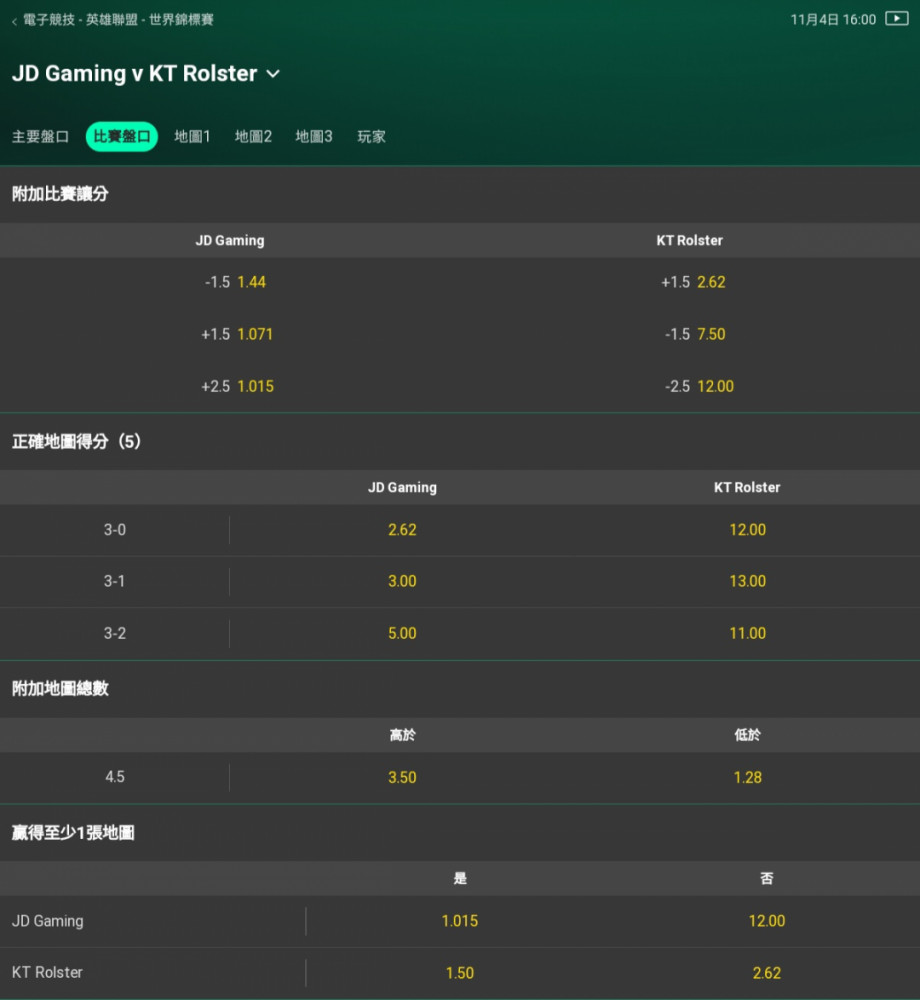Pick JD Gaming 3-2 score at 5.00

(x=402, y=634)
